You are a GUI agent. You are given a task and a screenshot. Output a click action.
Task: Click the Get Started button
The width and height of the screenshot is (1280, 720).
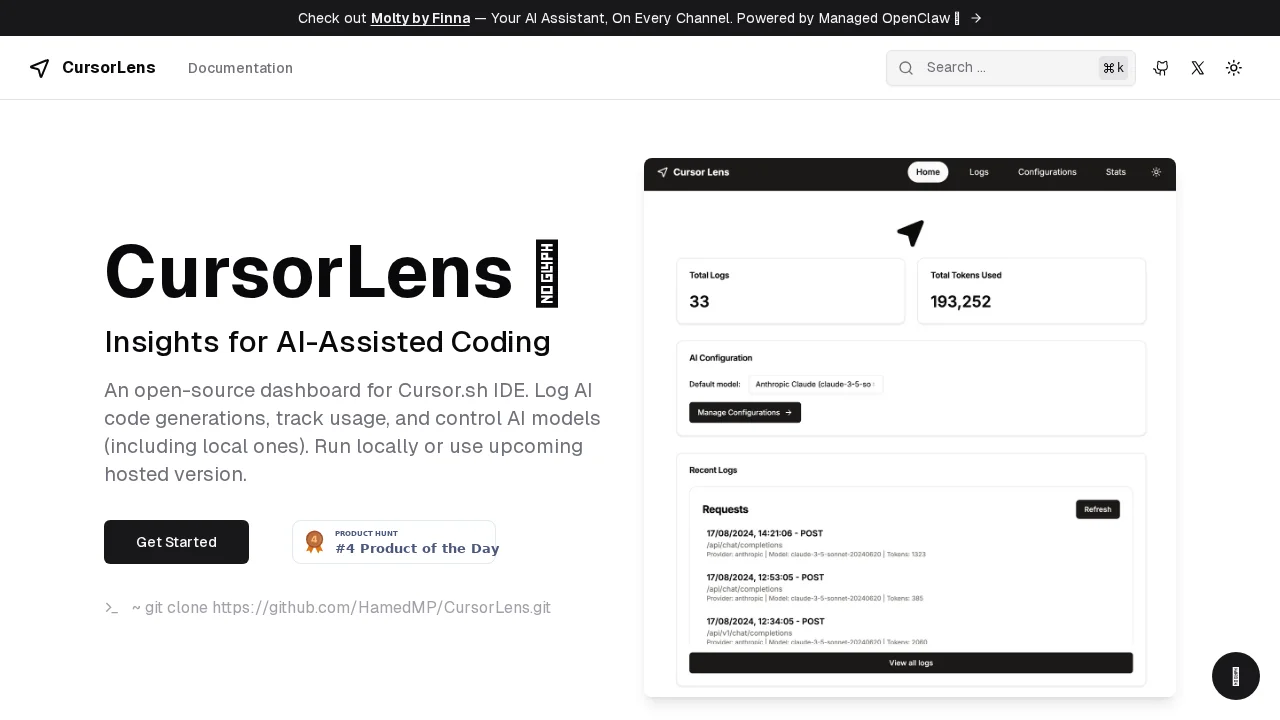coord(176,541)
